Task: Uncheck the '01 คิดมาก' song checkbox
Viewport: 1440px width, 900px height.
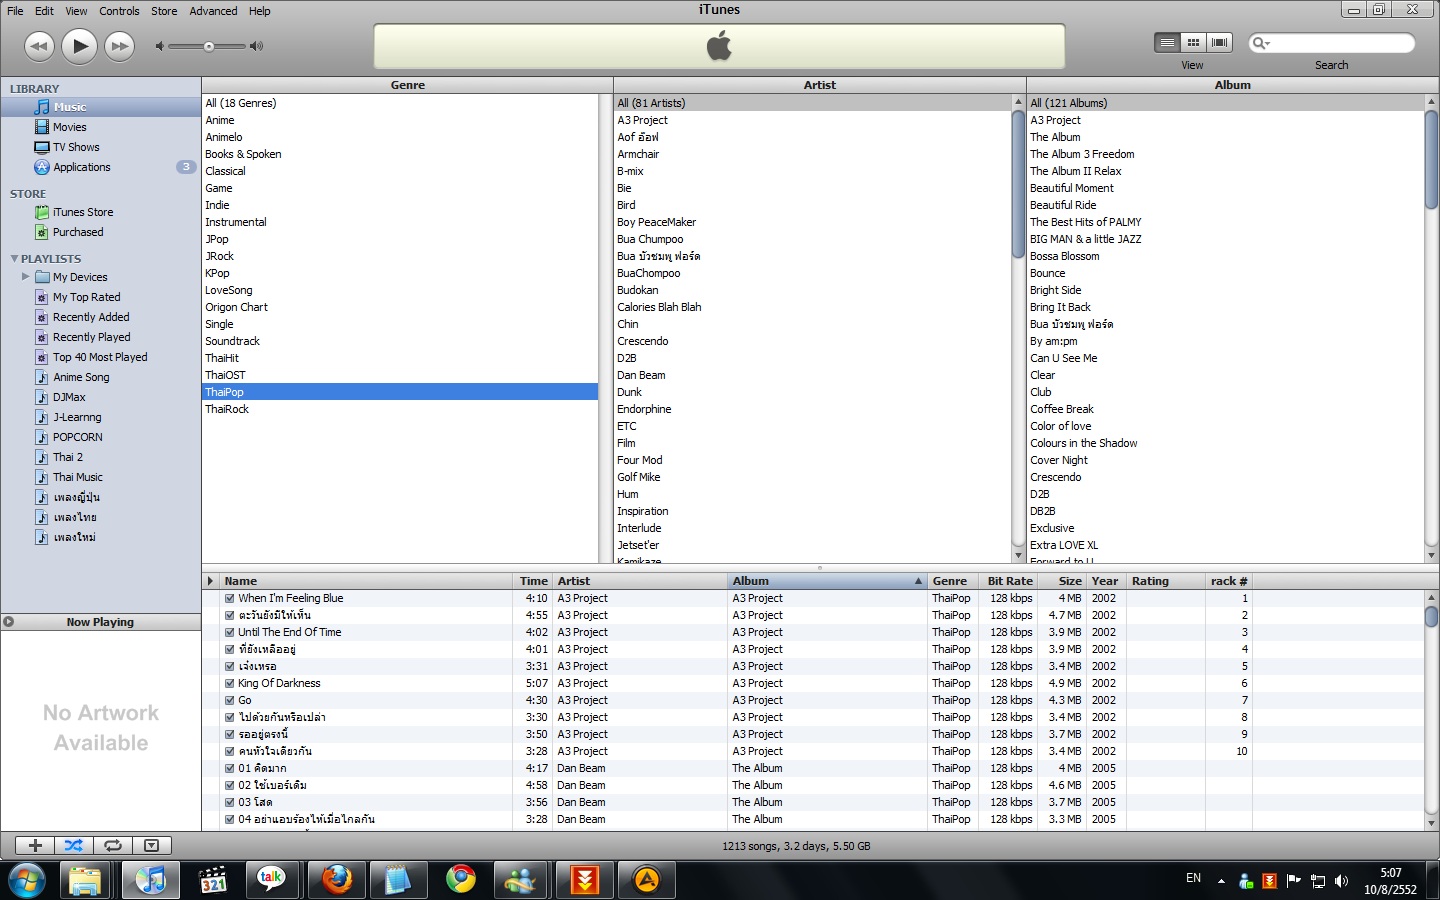Action: point(230,768)
